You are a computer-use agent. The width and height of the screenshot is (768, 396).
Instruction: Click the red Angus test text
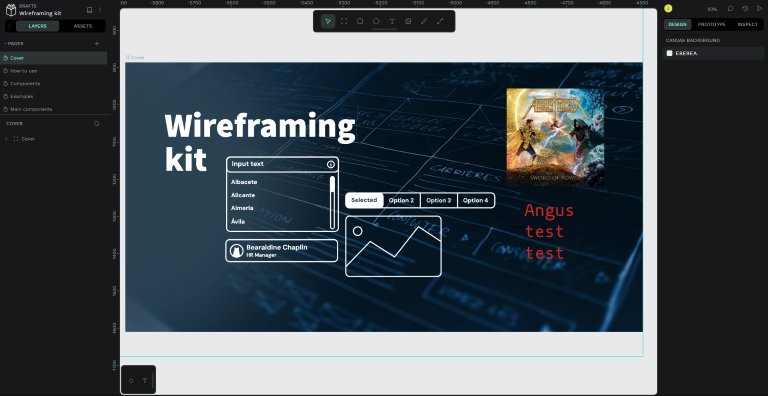[x=549, y=232]
